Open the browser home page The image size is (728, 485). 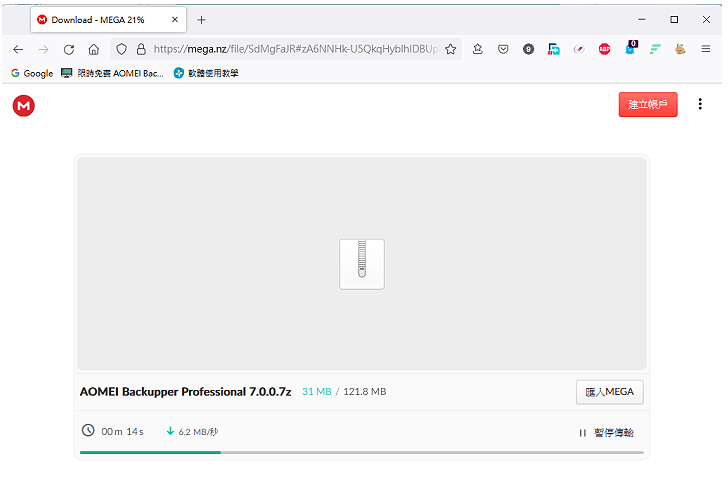(x=94, y=49)
